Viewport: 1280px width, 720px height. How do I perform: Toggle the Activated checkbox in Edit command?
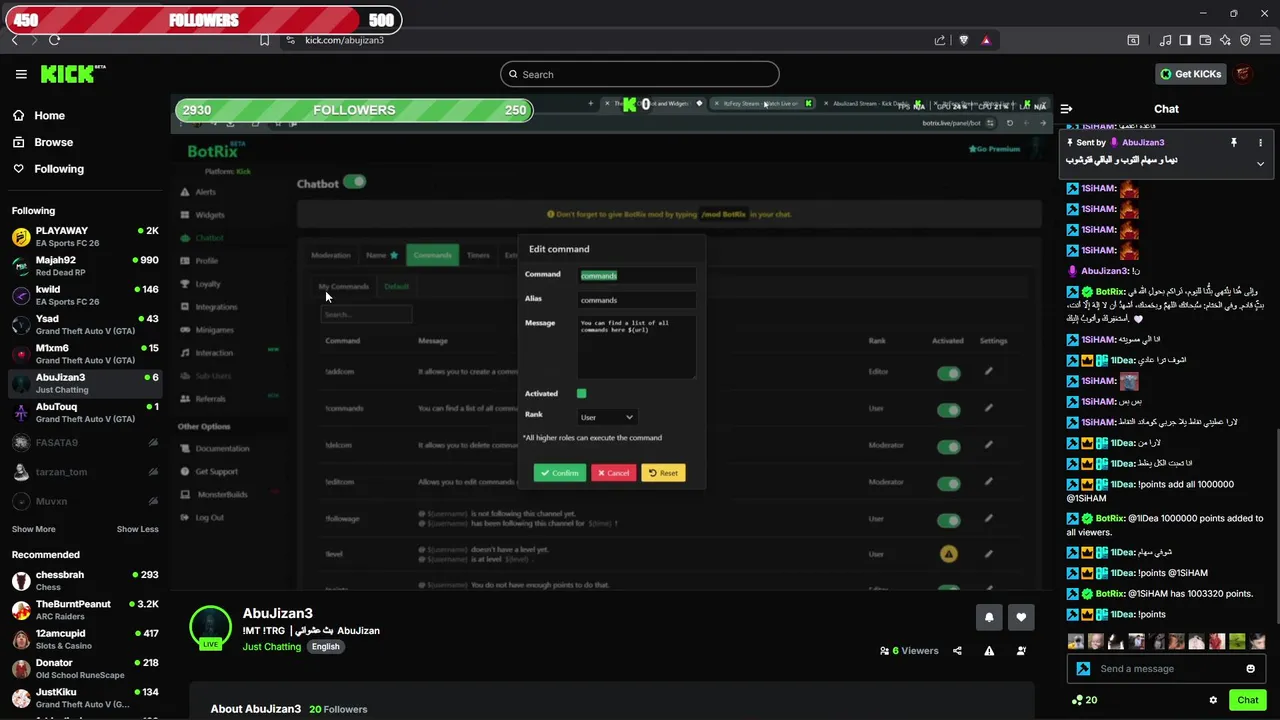582,394
